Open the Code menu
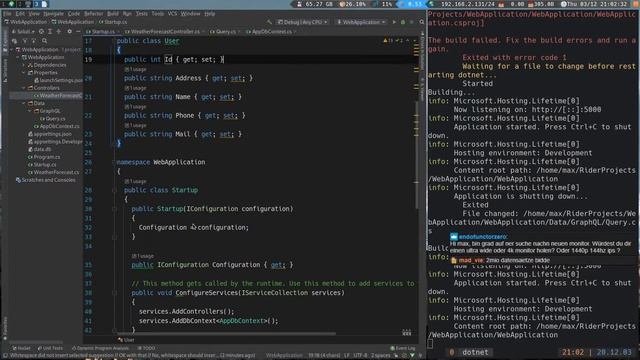 tap(74, 14)
